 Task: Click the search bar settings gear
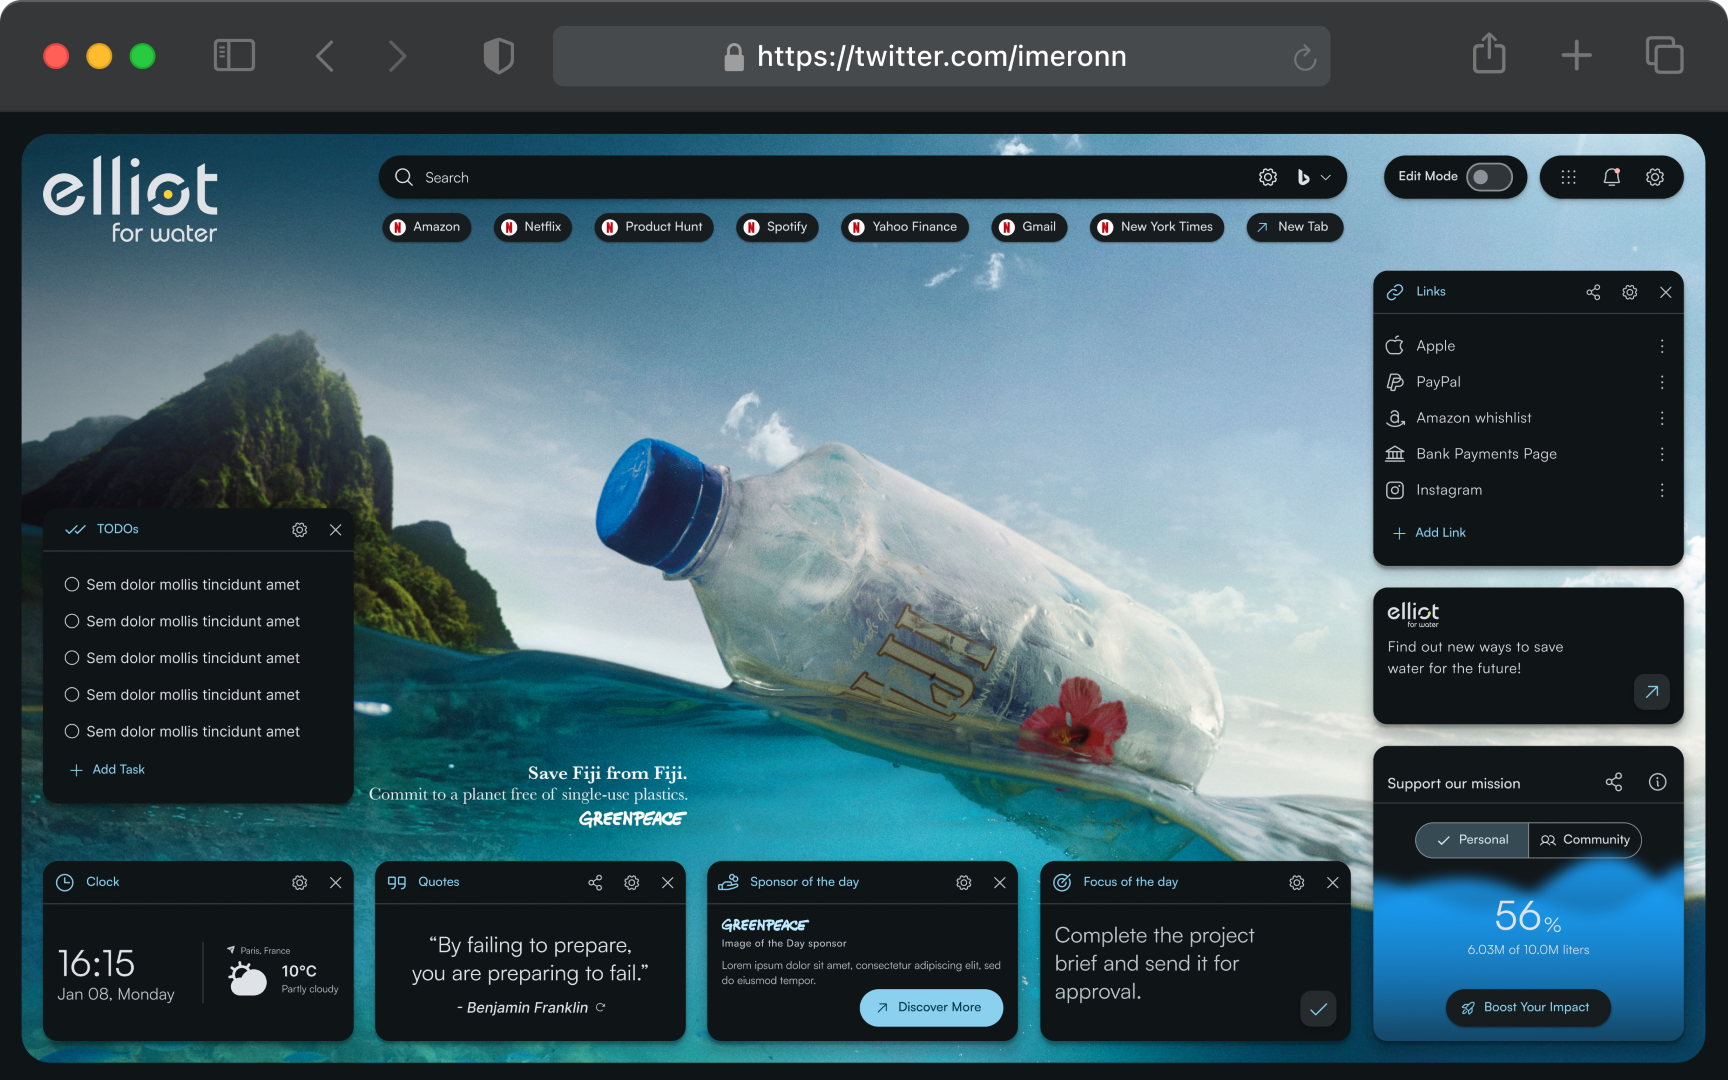[1267, 177]
